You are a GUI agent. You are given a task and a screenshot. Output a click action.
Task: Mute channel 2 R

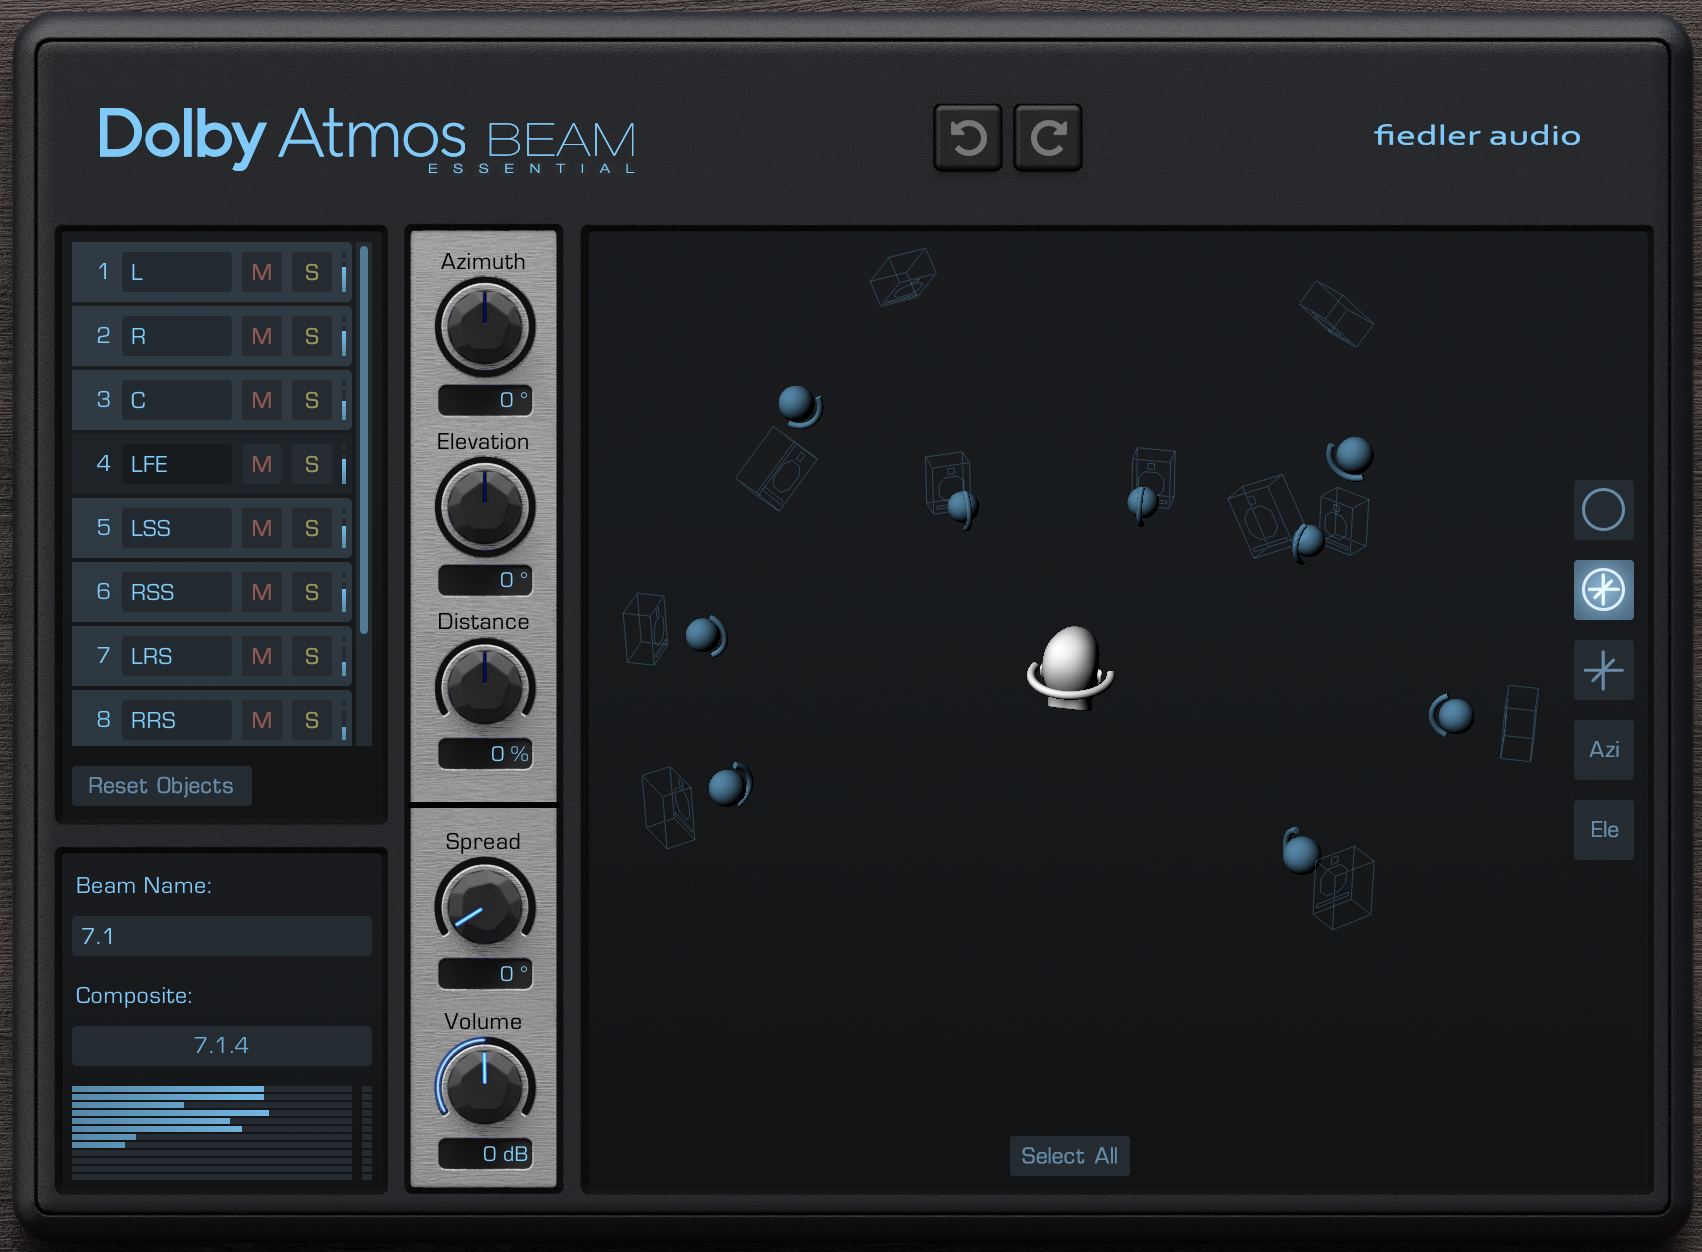(x=262, y=336)
